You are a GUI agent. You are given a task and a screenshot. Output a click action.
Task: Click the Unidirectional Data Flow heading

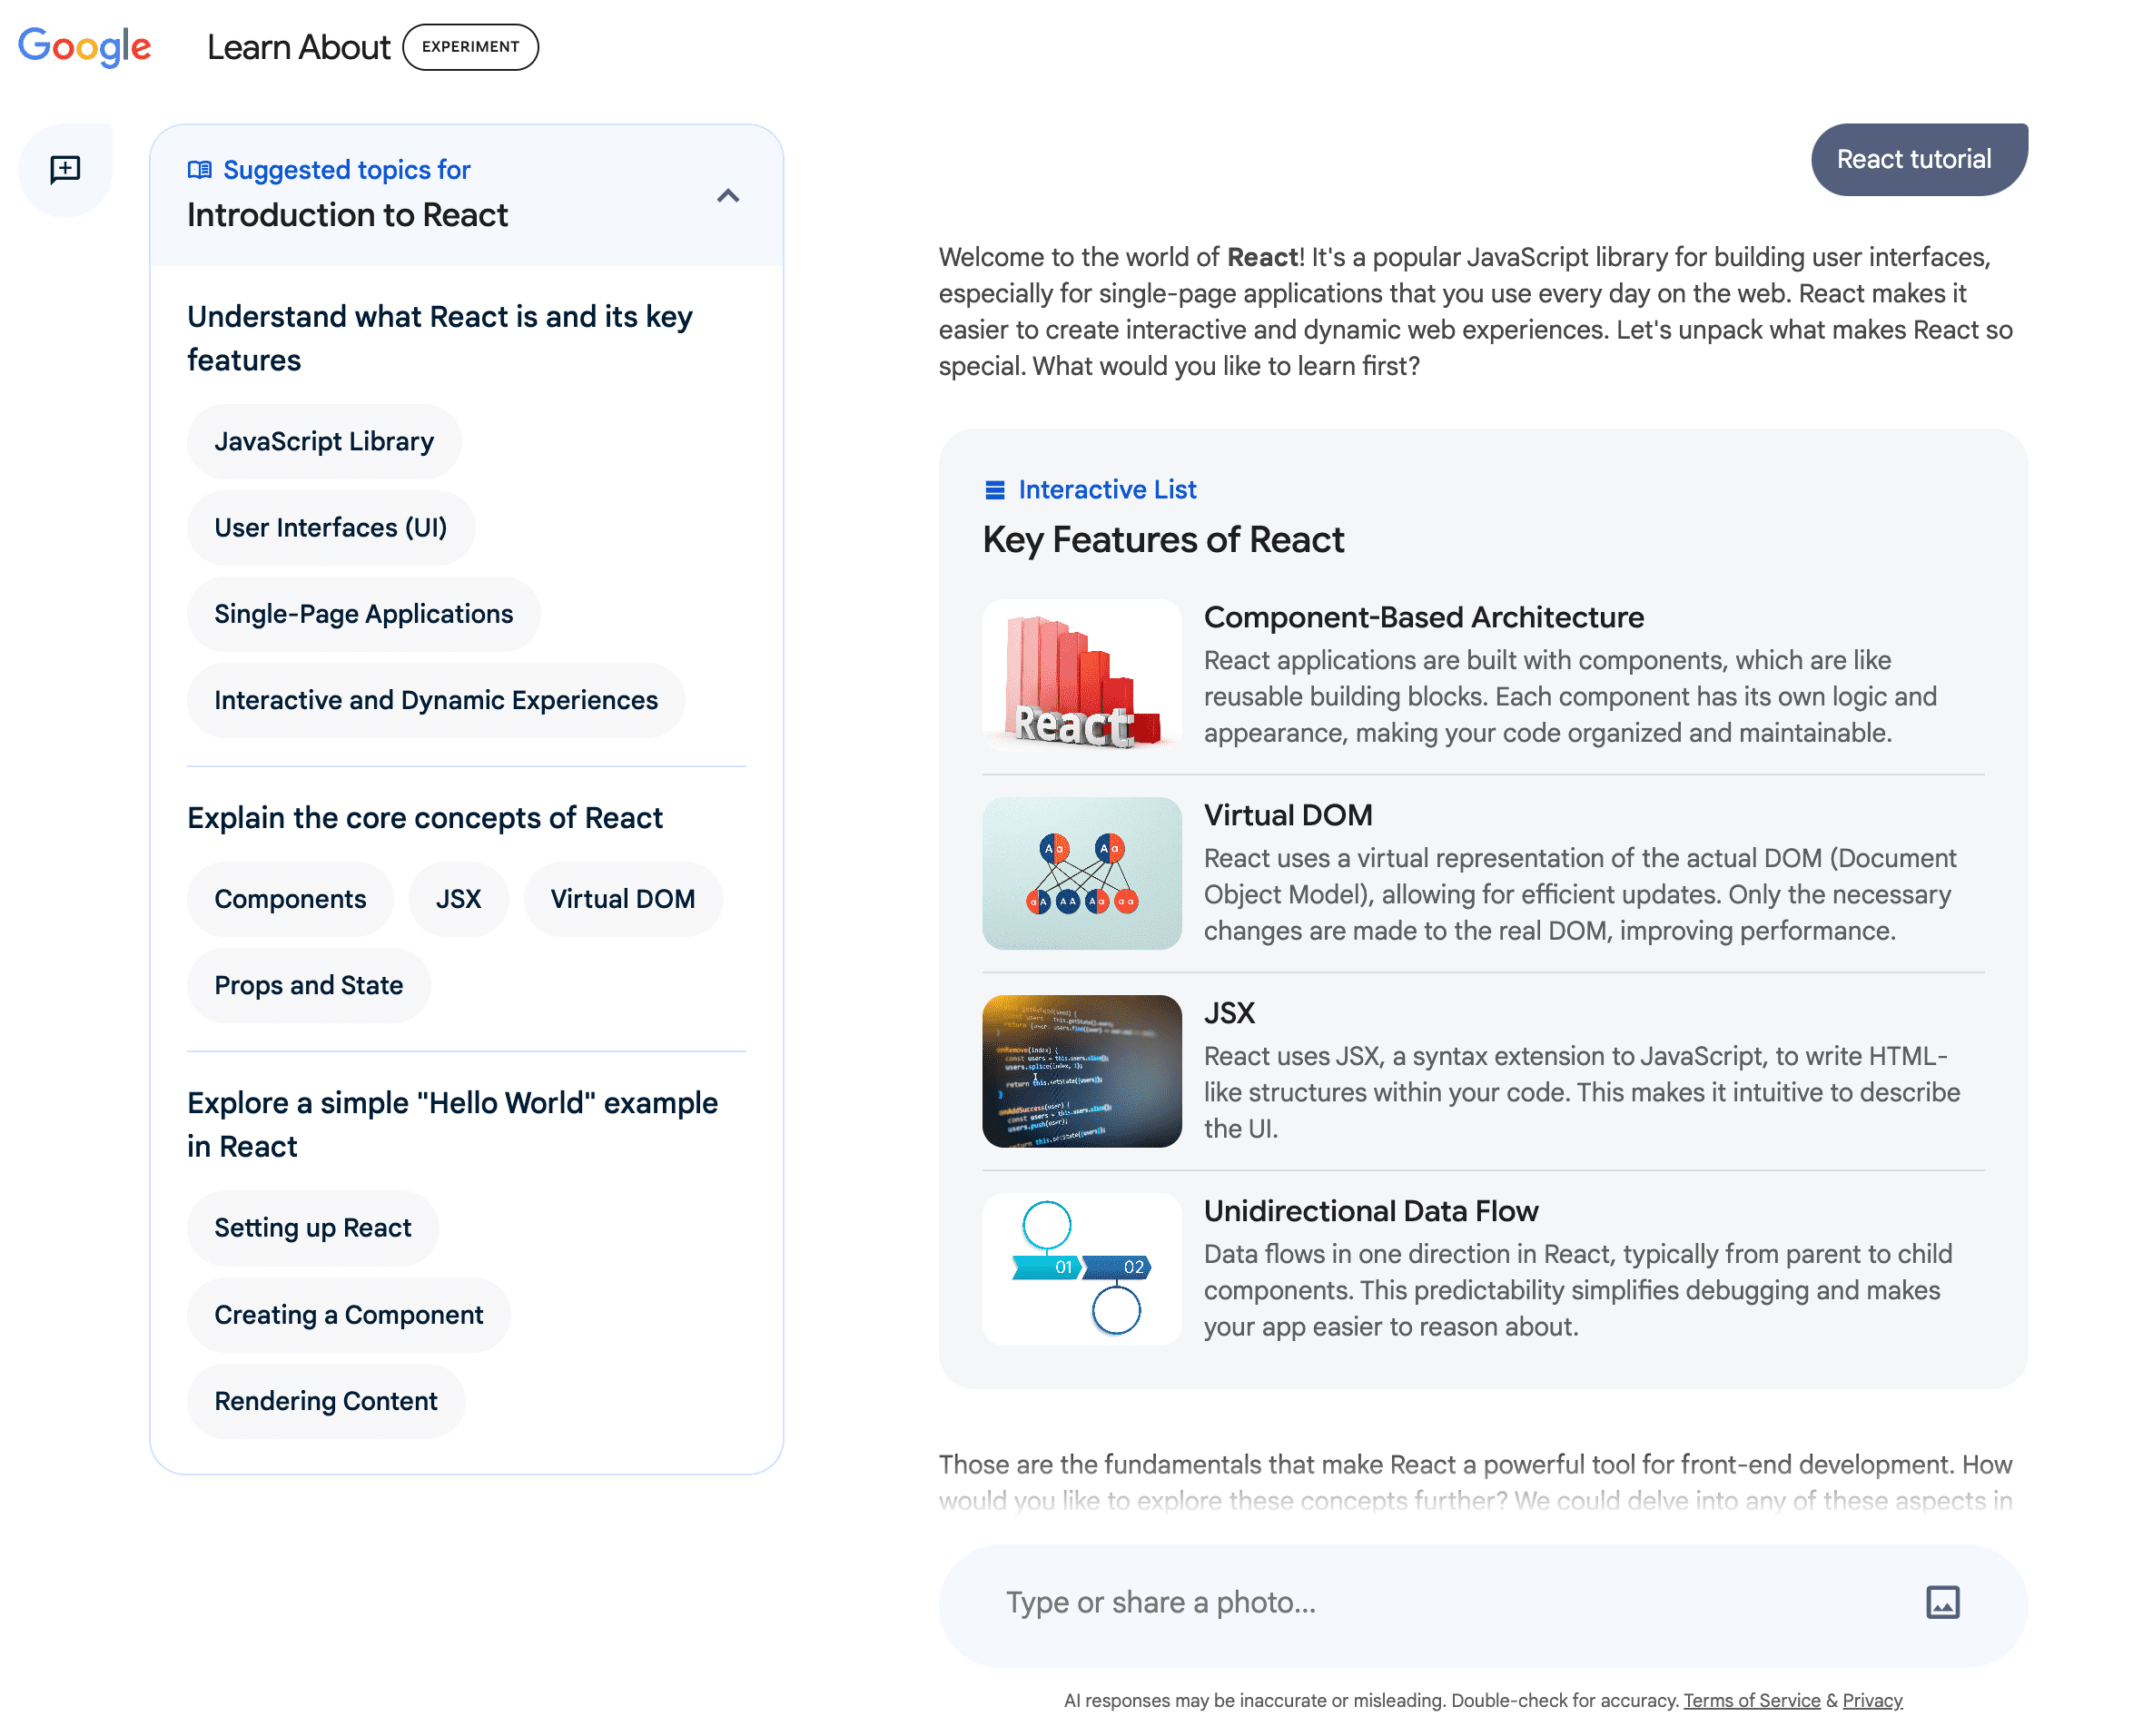pyautogui.click(x=1370, y=1211)
